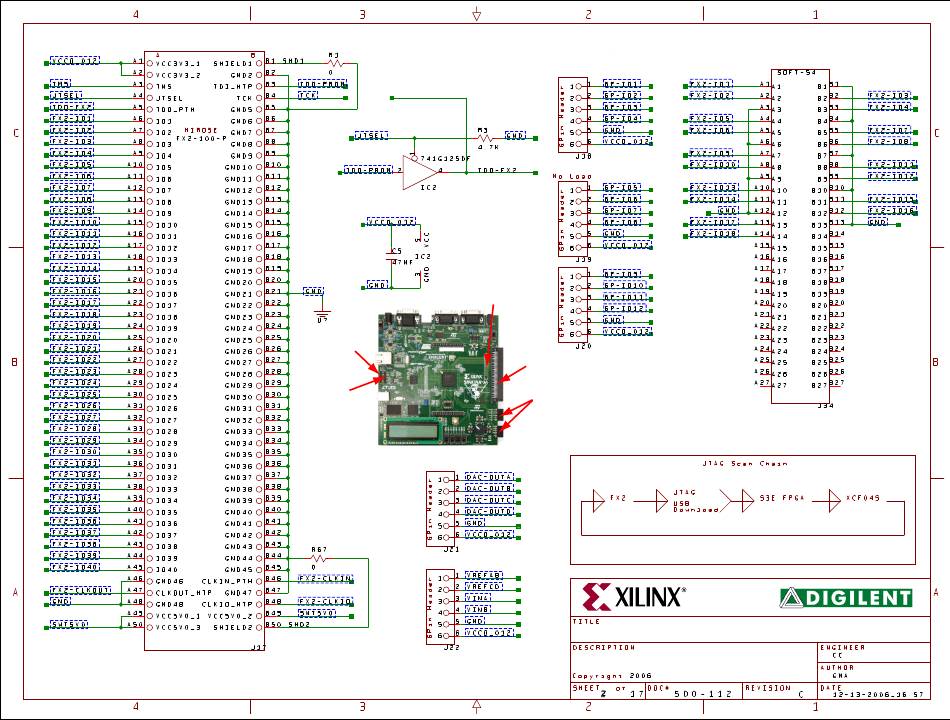Select the FX2-IO30 net label
Image resolution: width=950 pixels, height=720 pixels.
pyautogui.click(x=75, y=452)
